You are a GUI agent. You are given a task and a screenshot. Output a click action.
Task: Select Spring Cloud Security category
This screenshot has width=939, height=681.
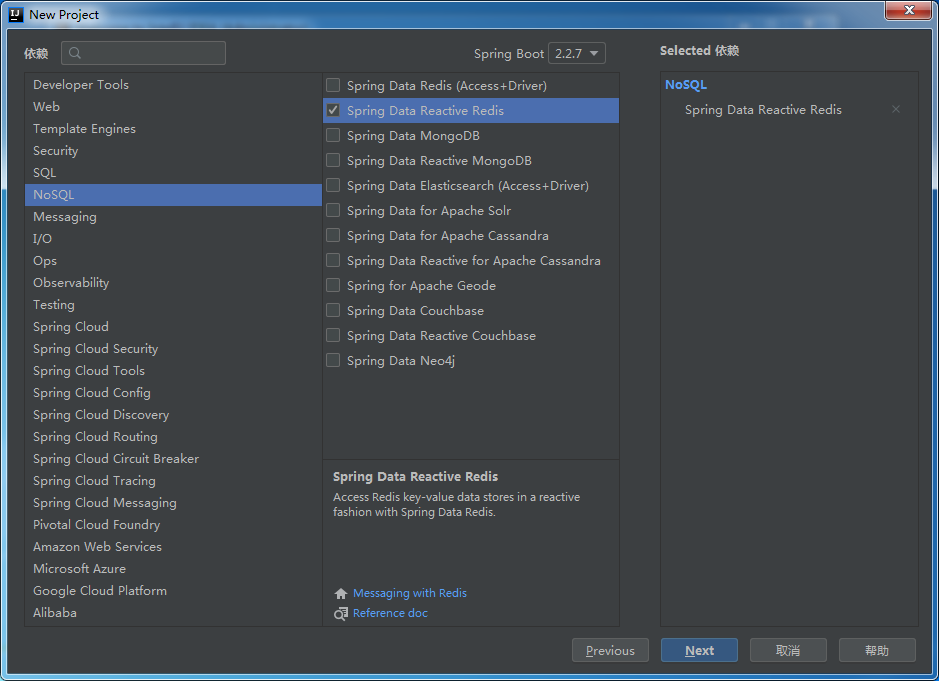pos(173,349)
